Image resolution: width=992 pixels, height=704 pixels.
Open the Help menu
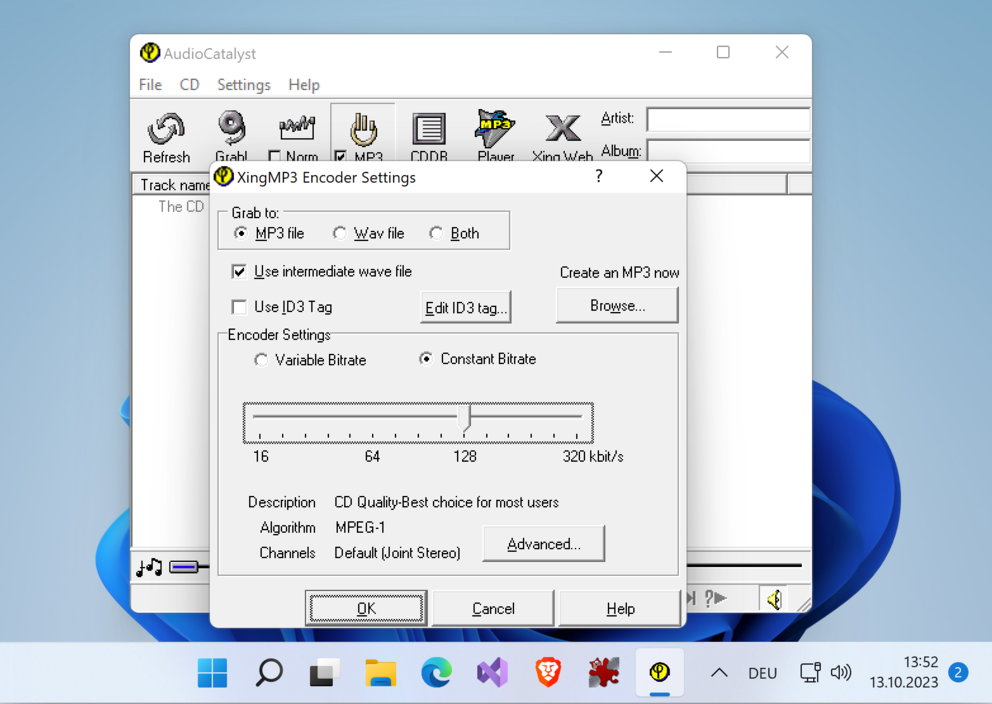pyautogui.click(x=304, y=85)
